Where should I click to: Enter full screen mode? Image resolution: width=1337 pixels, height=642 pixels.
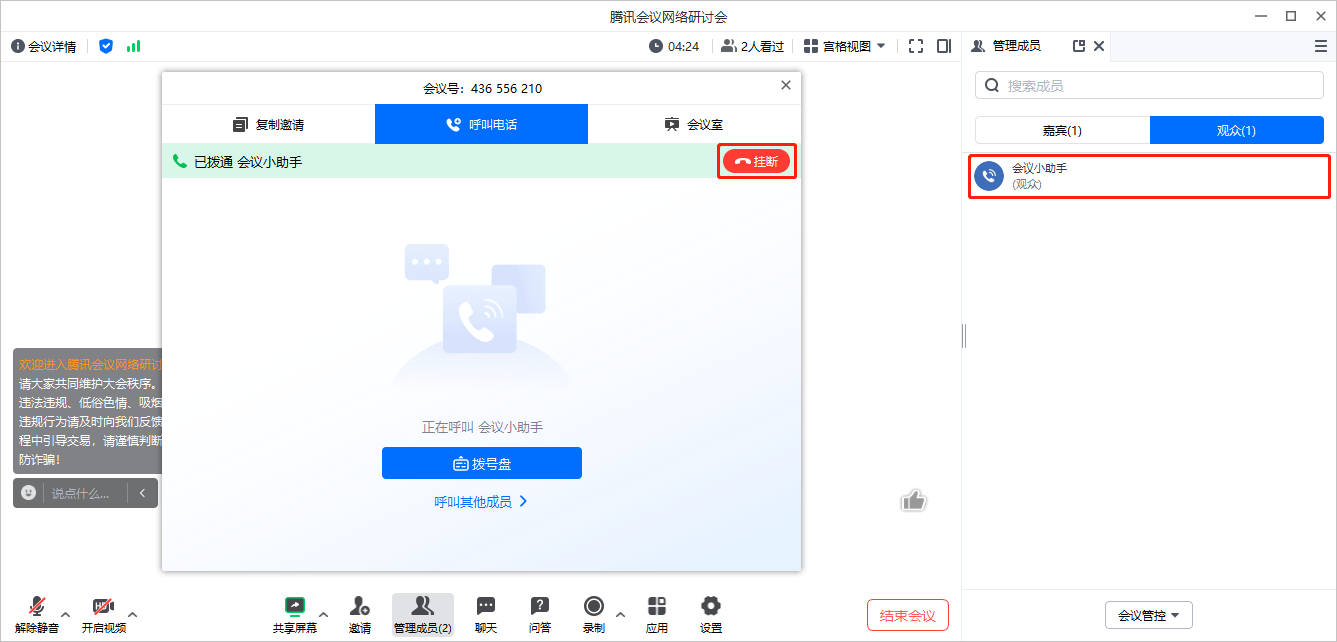(x=916, y=46)
